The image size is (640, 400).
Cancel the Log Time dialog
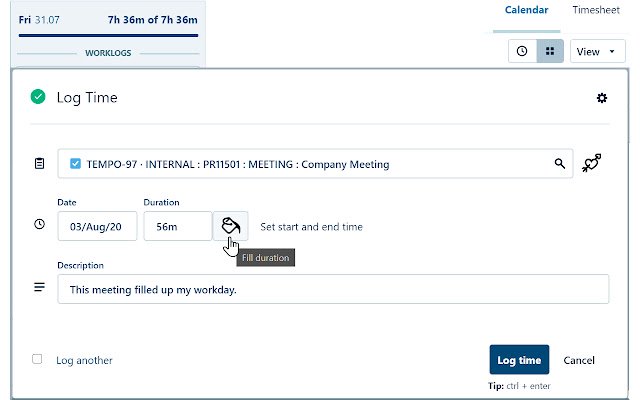[x=579, y=360]
